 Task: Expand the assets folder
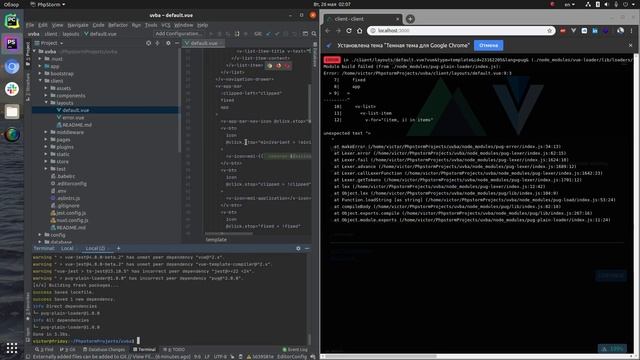pos(46,88)
